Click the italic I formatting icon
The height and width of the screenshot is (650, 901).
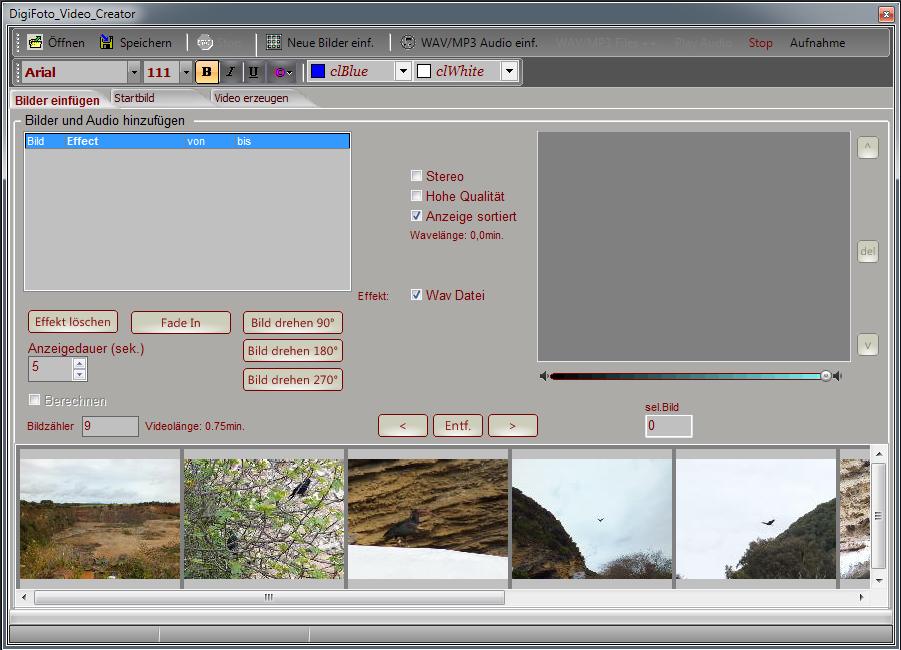click(x=230, y=72)
